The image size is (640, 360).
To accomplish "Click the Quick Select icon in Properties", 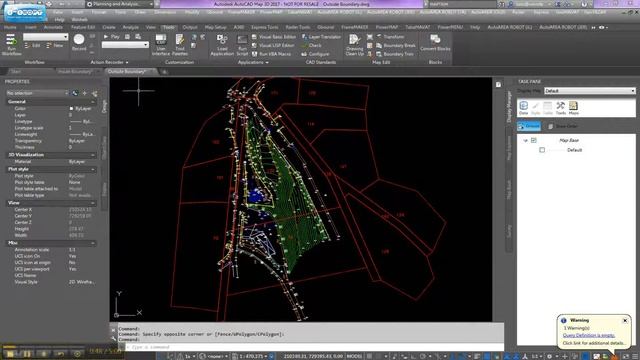I will coord(94,93).
